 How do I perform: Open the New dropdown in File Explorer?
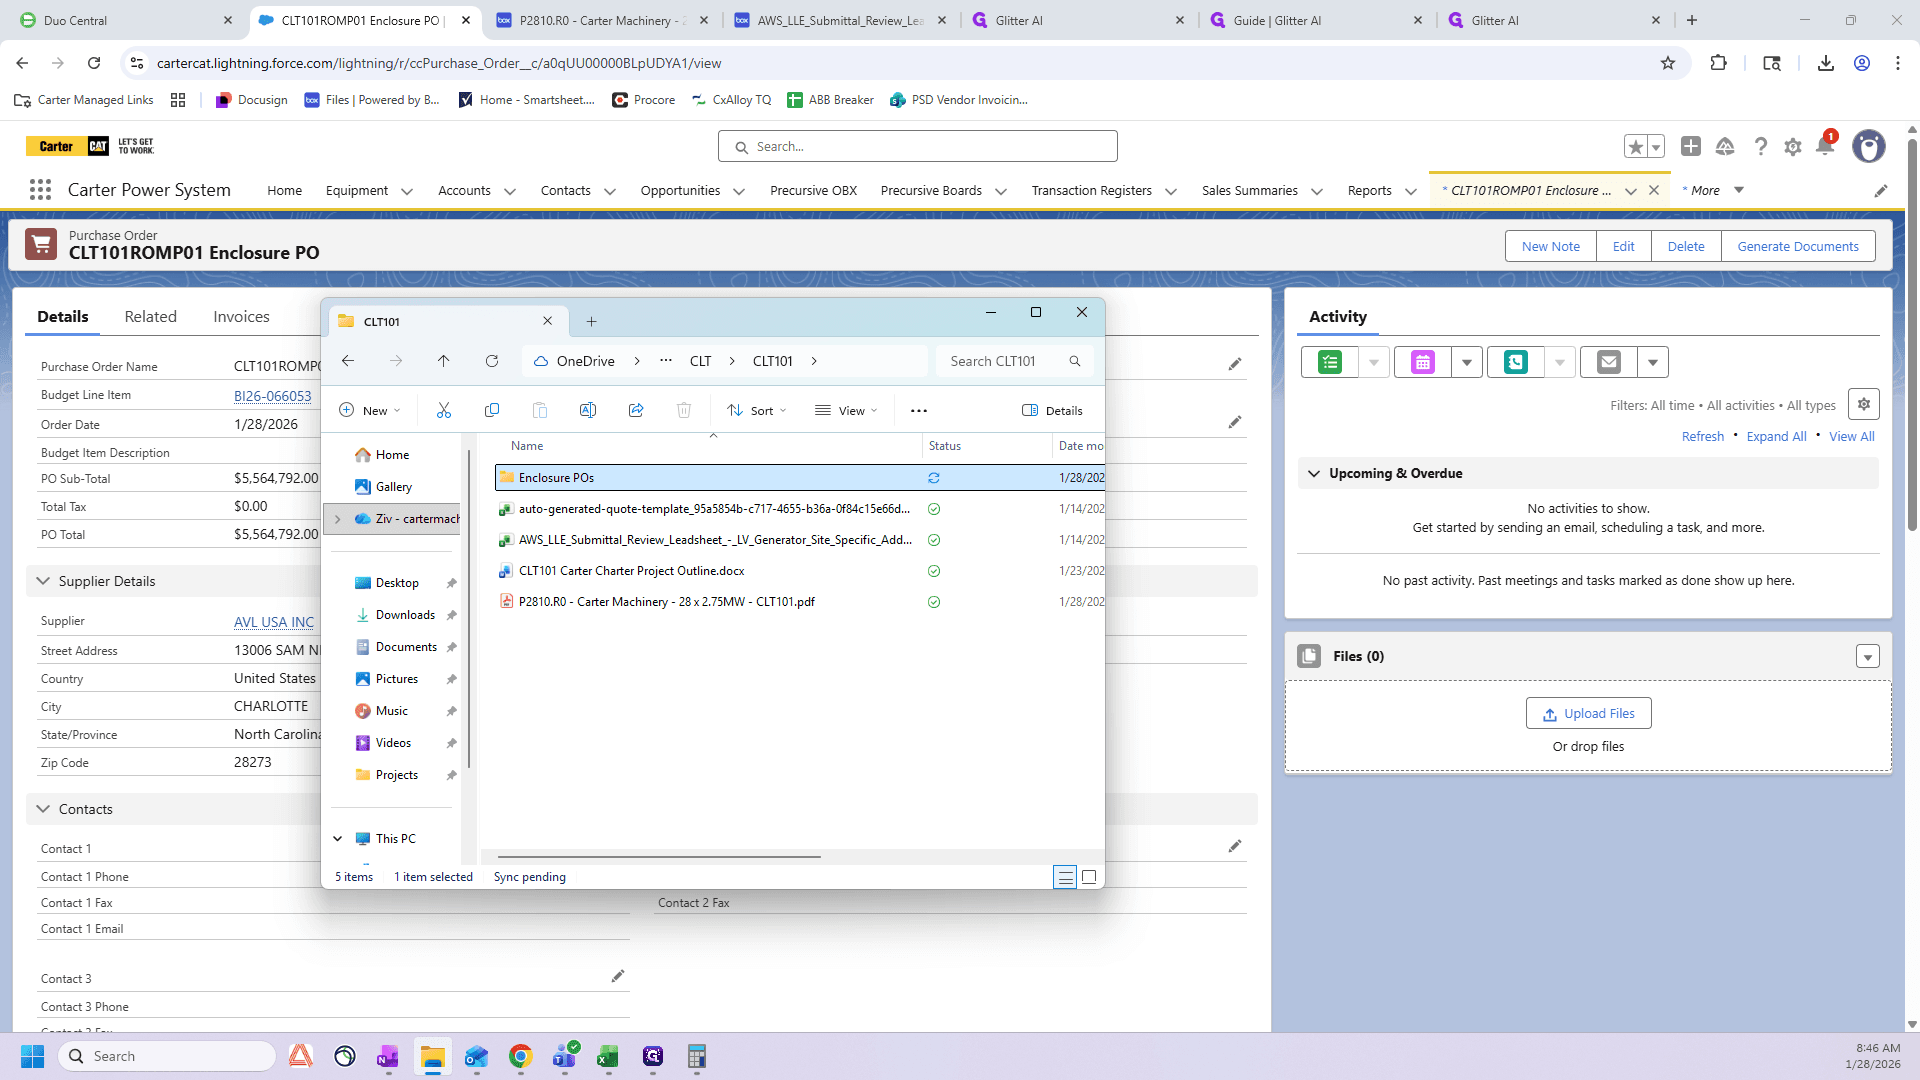(370, 410)
